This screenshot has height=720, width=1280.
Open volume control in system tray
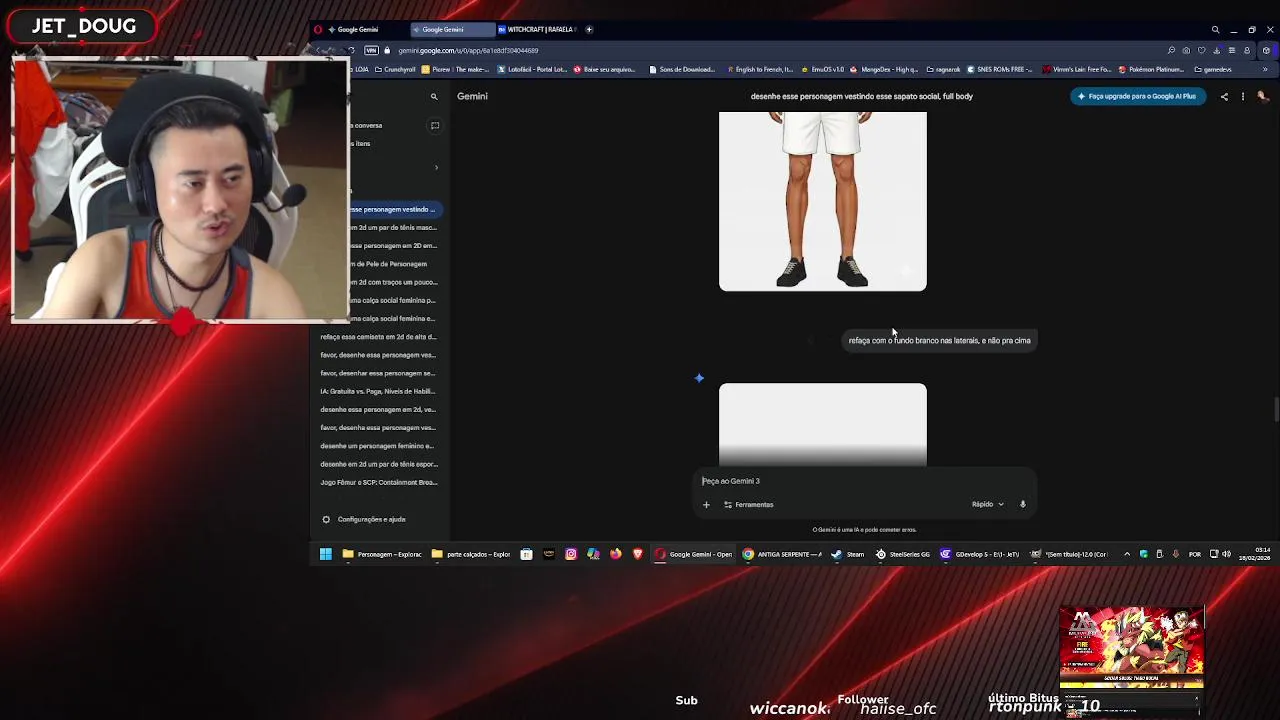click(1226, 554)
